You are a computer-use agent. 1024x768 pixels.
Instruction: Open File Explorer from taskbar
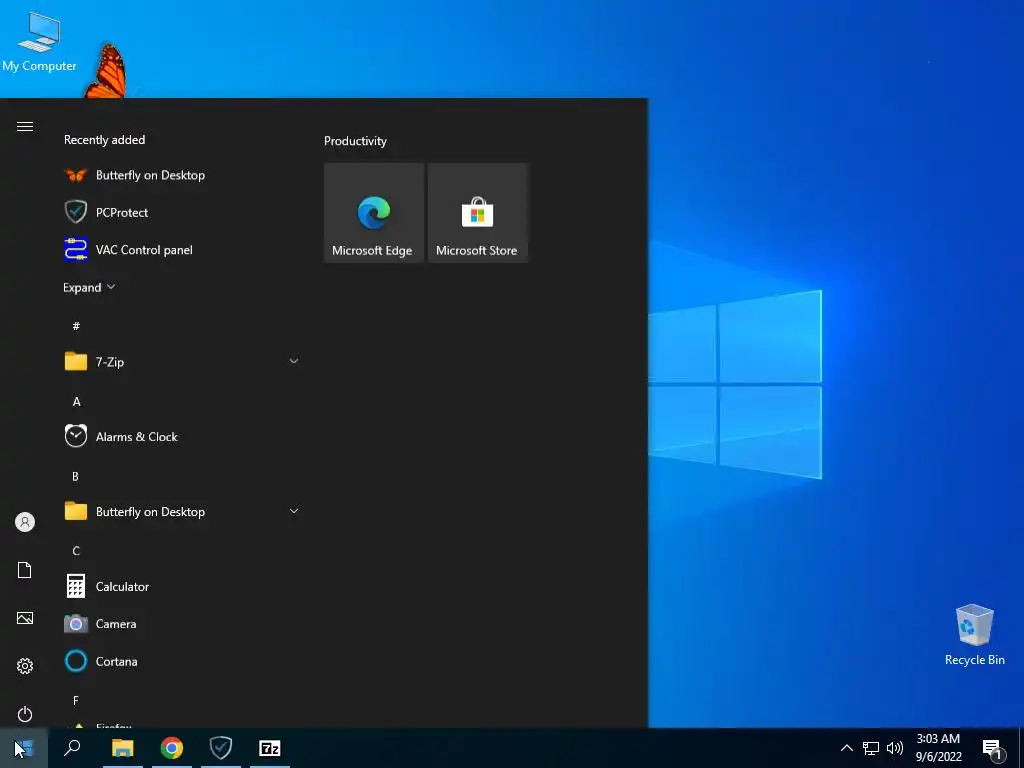122,748
